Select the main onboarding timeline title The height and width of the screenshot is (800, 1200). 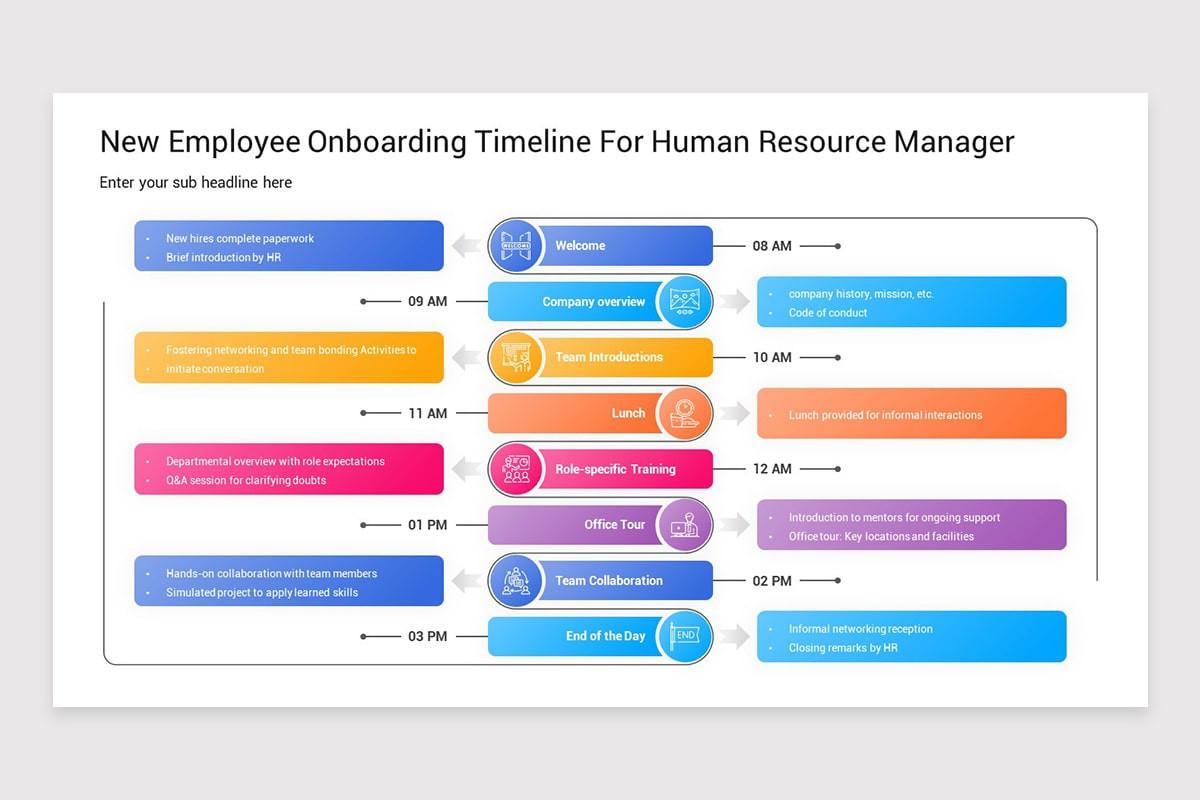click(x=556, y=141)
